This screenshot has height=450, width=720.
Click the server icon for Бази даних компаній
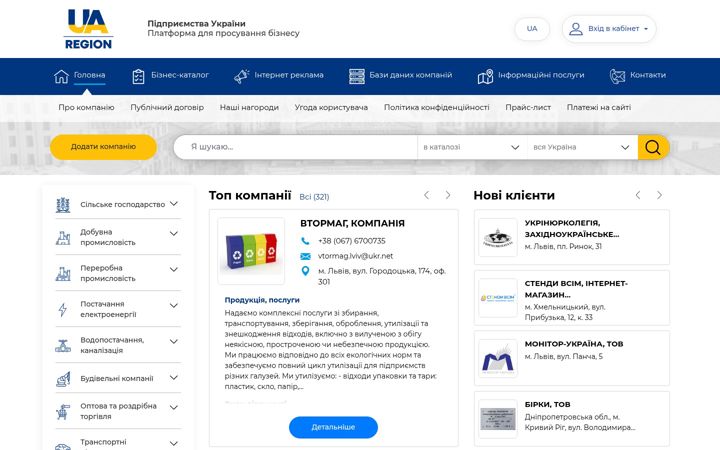(357, 76)
